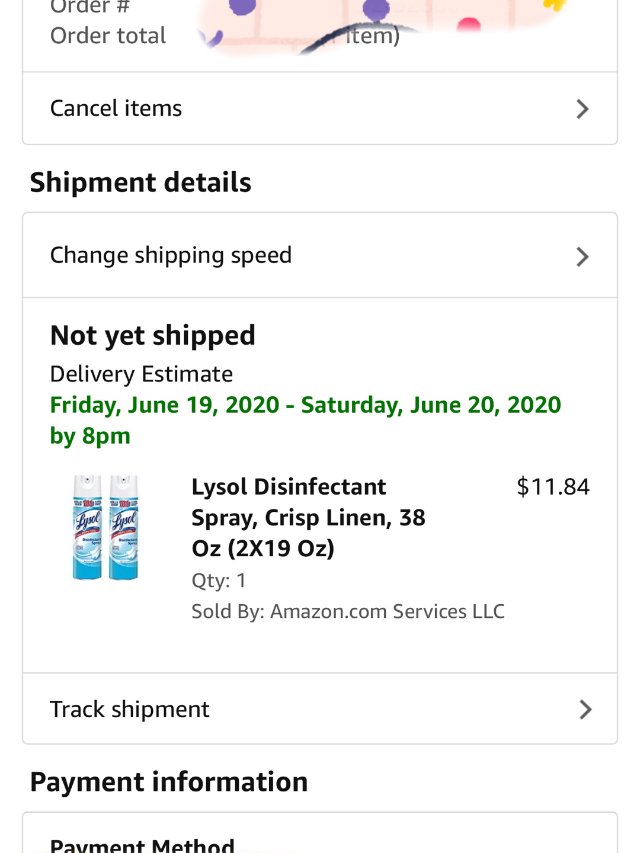Viewport: 640px width, 853px height.
Task: Tap the arrow next to Change shipping speed
Action: pos(583,257)
